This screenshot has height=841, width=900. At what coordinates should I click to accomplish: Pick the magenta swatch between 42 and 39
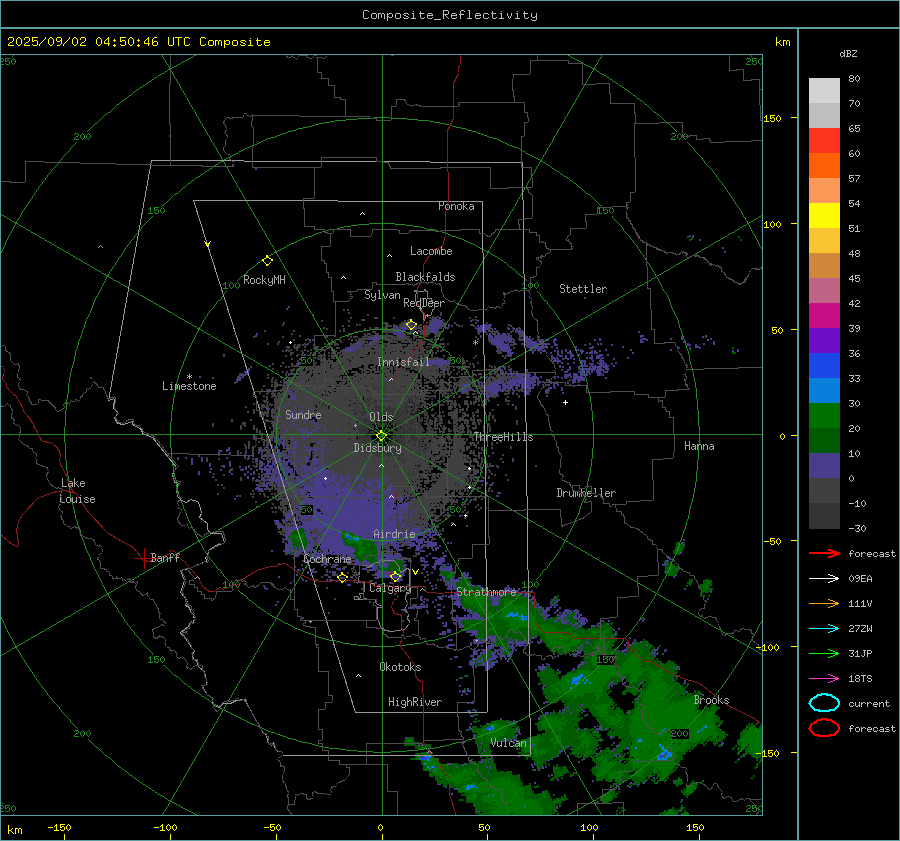(824, 315)
